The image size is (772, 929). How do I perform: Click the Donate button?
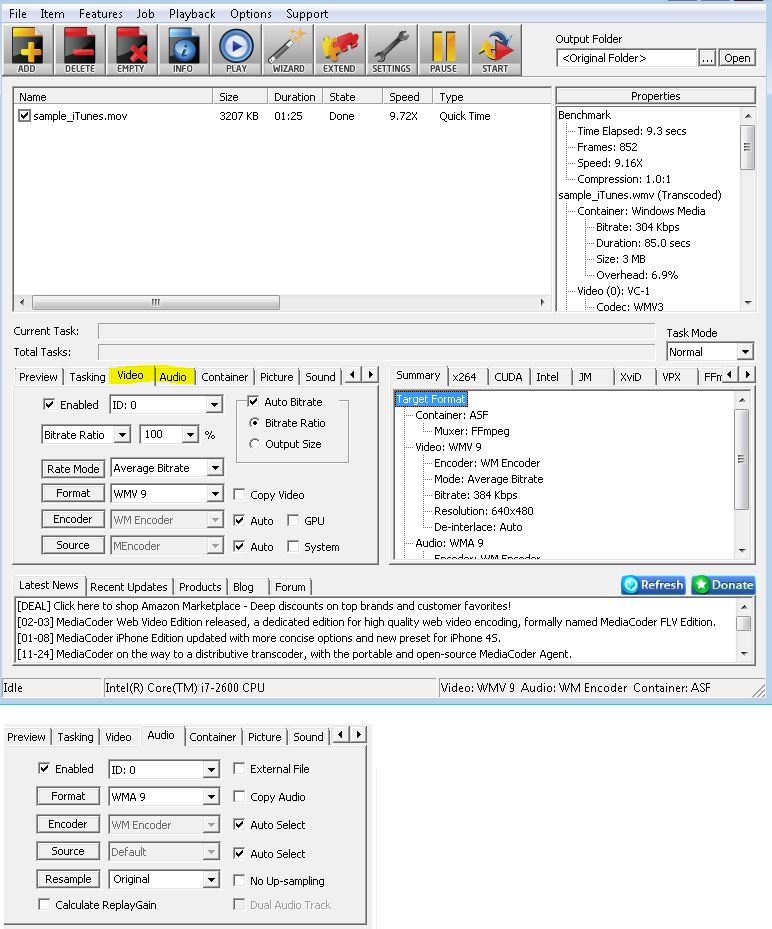(x=723, y=585)
